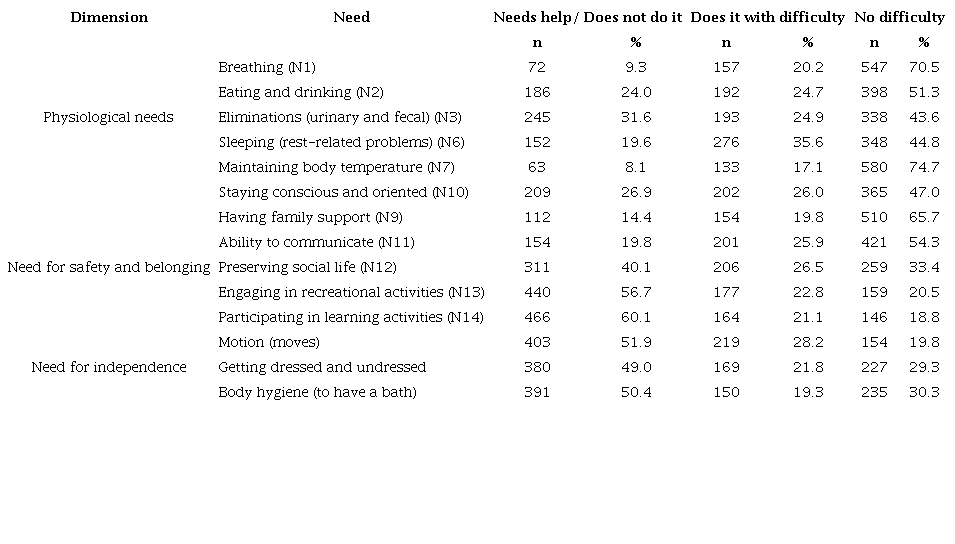The image size is (955, 544).
Task: Click the 'No difficulty' column header
Action: (899, 17)
